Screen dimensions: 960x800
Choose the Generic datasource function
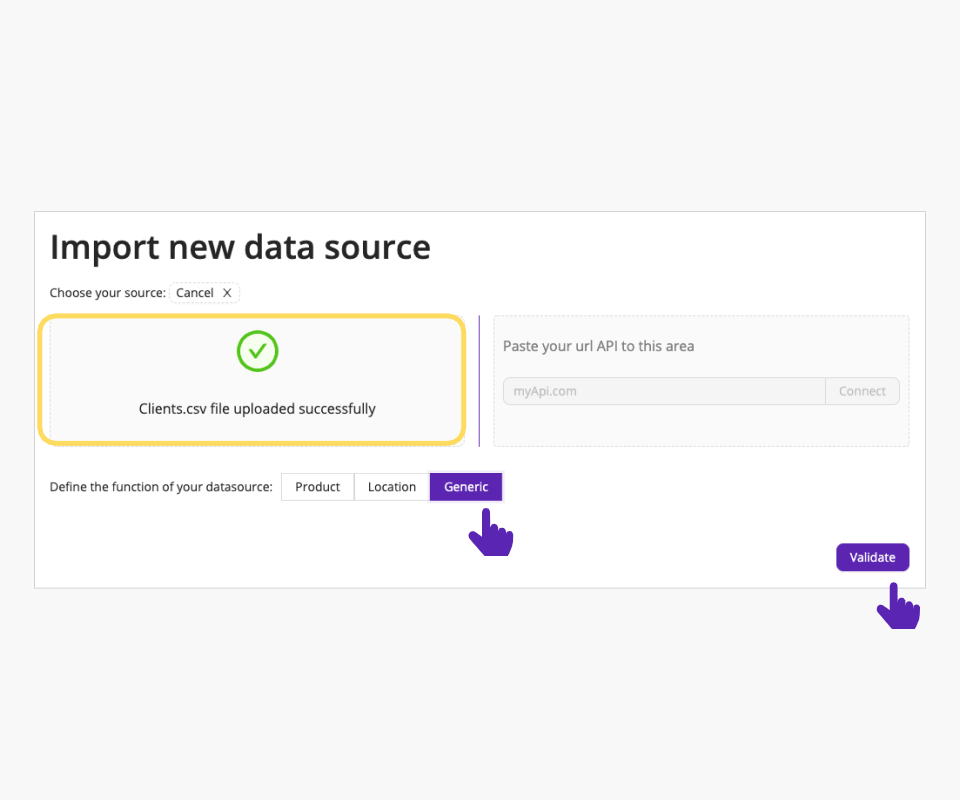tap(466, 487)
